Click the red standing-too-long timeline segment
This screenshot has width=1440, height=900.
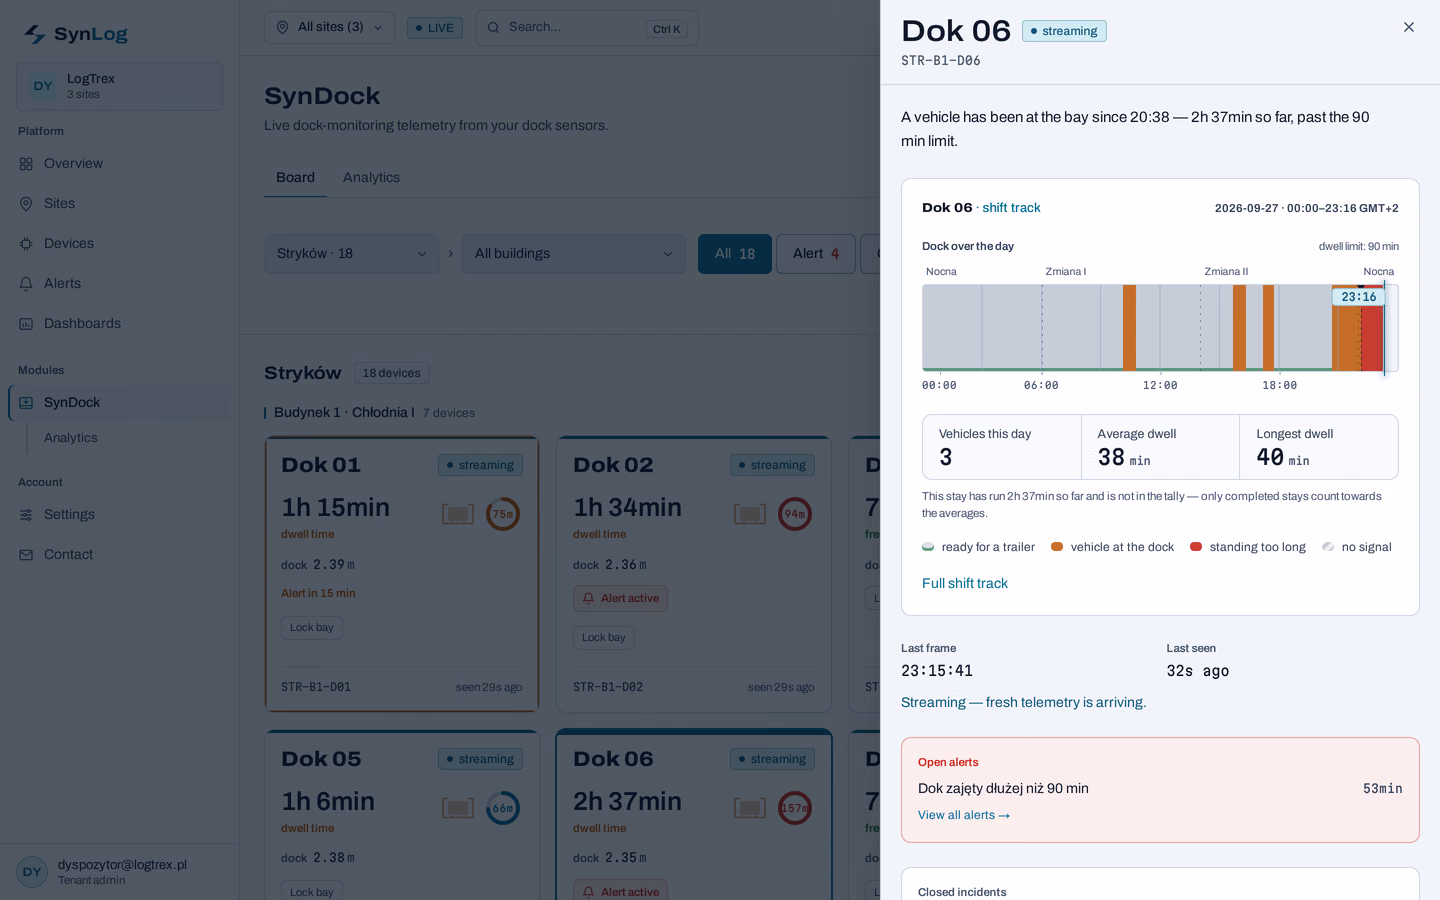click(1372, 330)
